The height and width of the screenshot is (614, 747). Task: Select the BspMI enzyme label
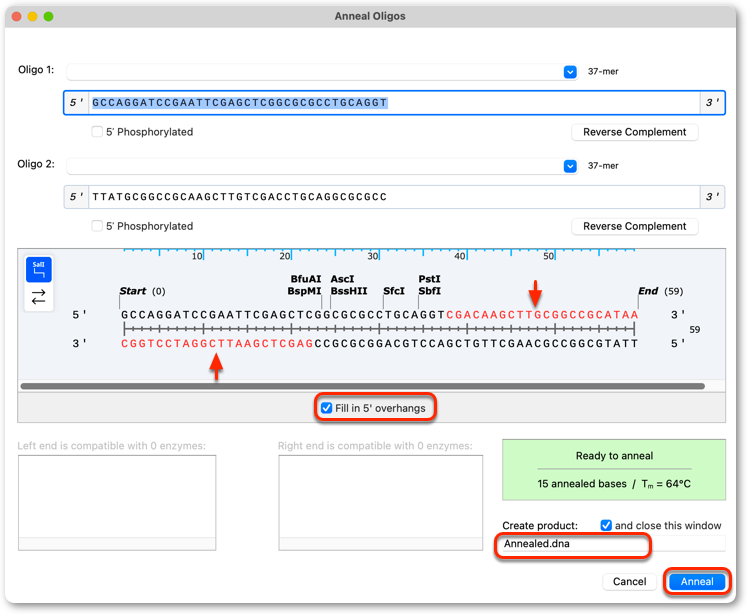(x=304, y=291)
